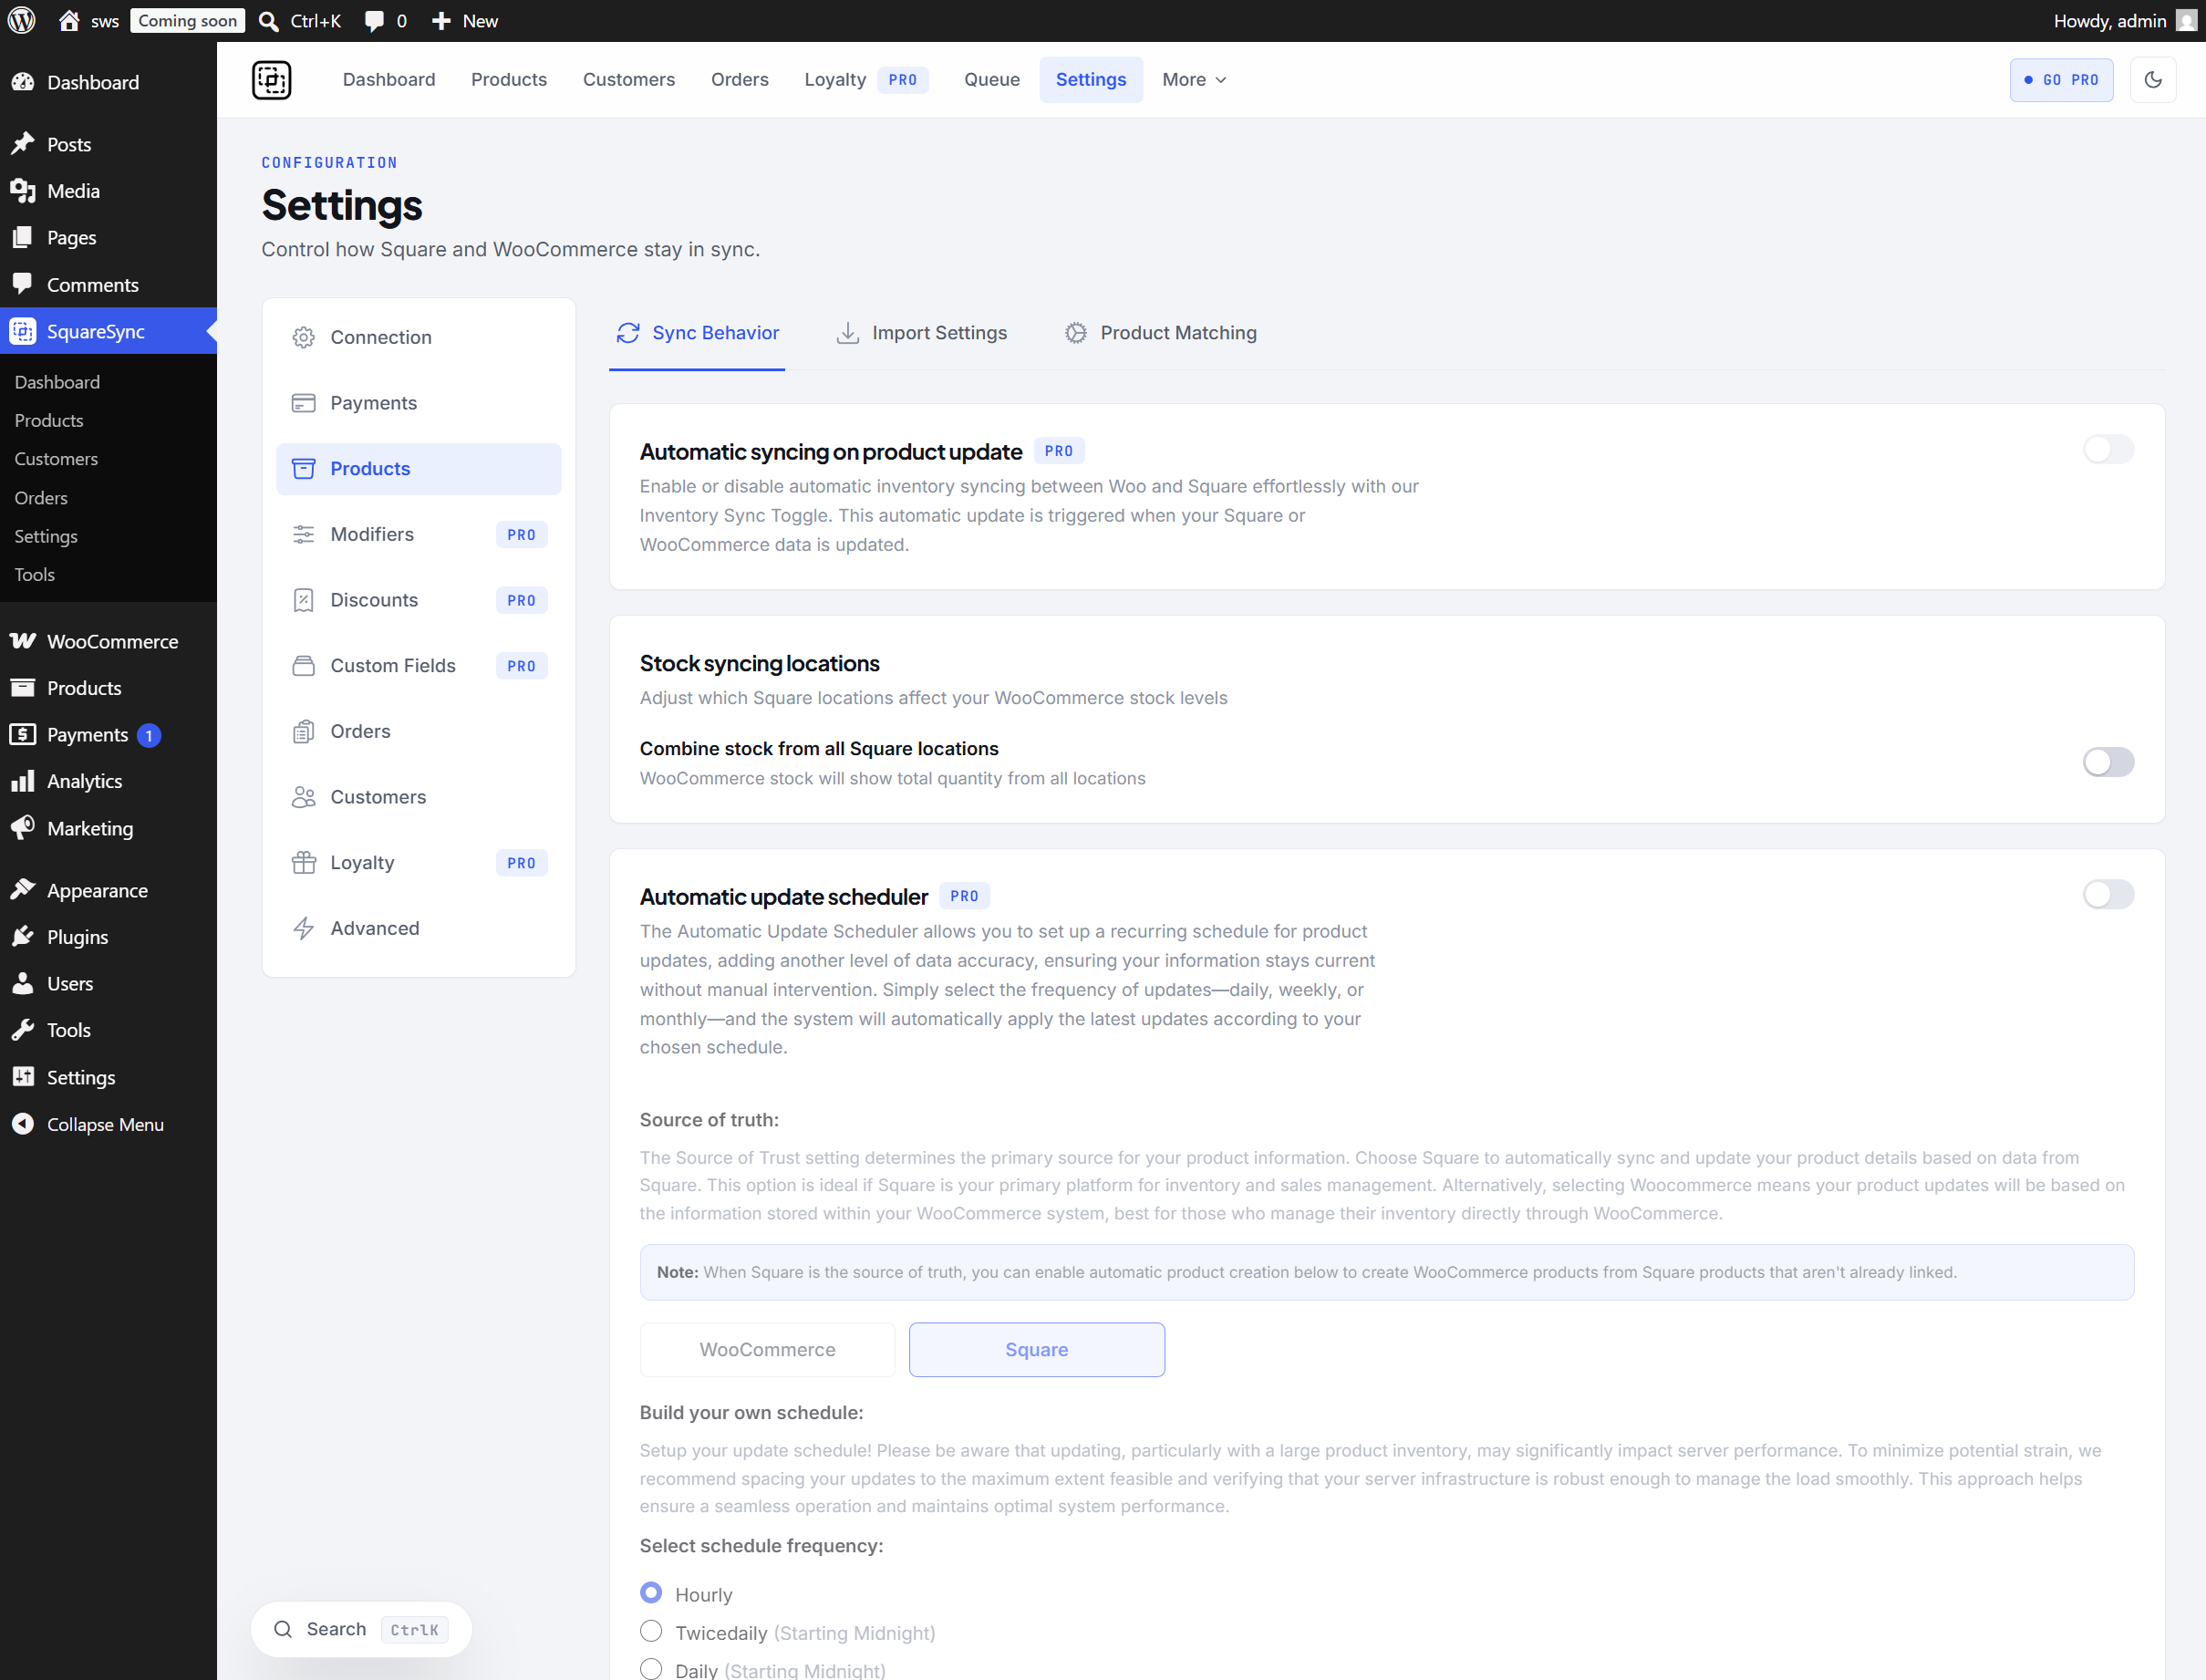Open comments bubble in admin bar
Viewport: 2206px width, 1680px height.
(374, 21)
